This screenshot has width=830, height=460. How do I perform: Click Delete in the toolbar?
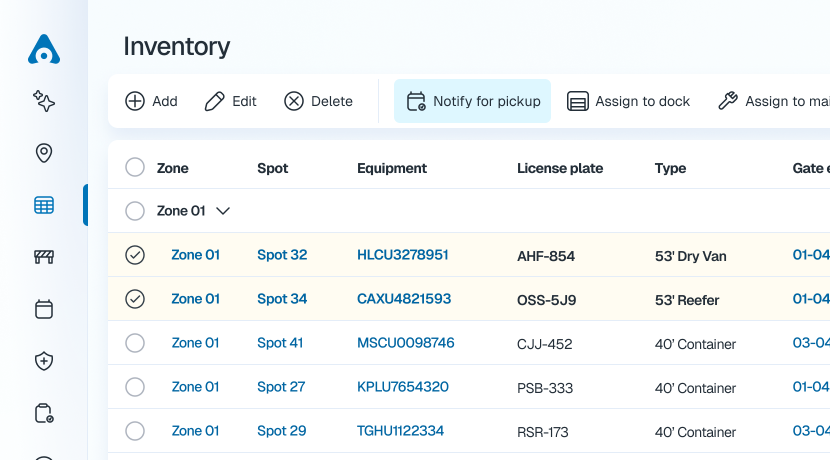click(319, 101)
